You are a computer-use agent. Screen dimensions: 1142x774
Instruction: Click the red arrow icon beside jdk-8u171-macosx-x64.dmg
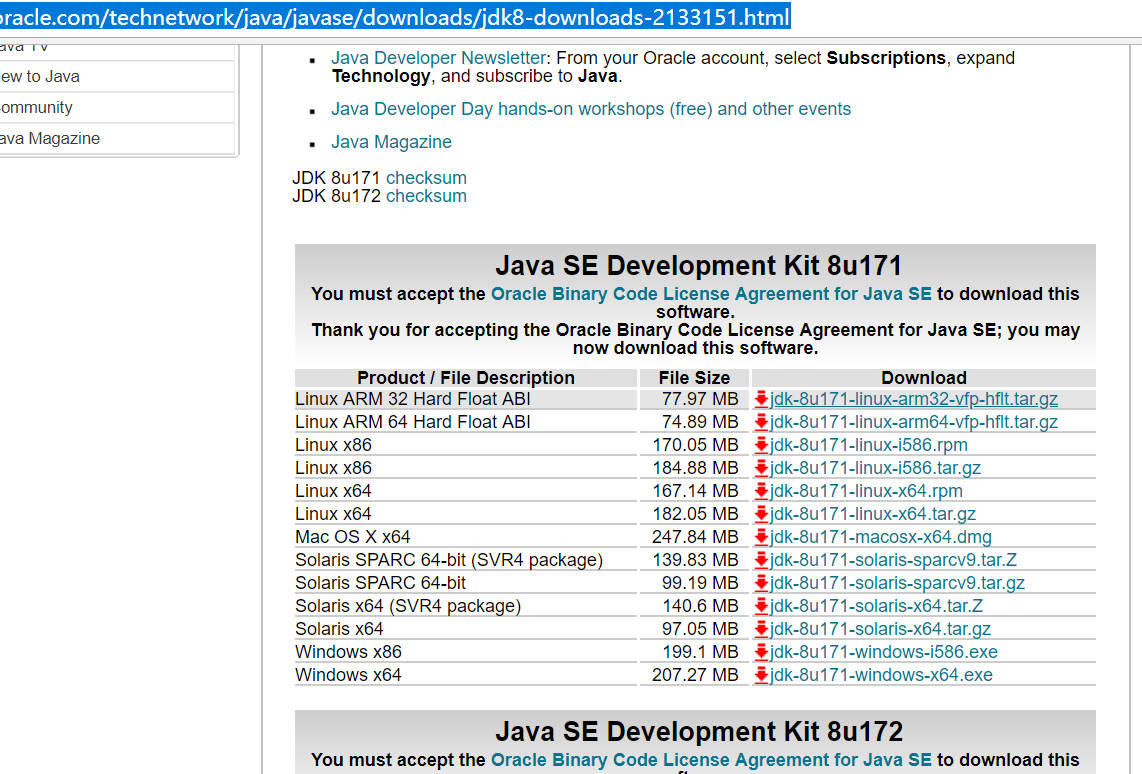click(761, 537)
